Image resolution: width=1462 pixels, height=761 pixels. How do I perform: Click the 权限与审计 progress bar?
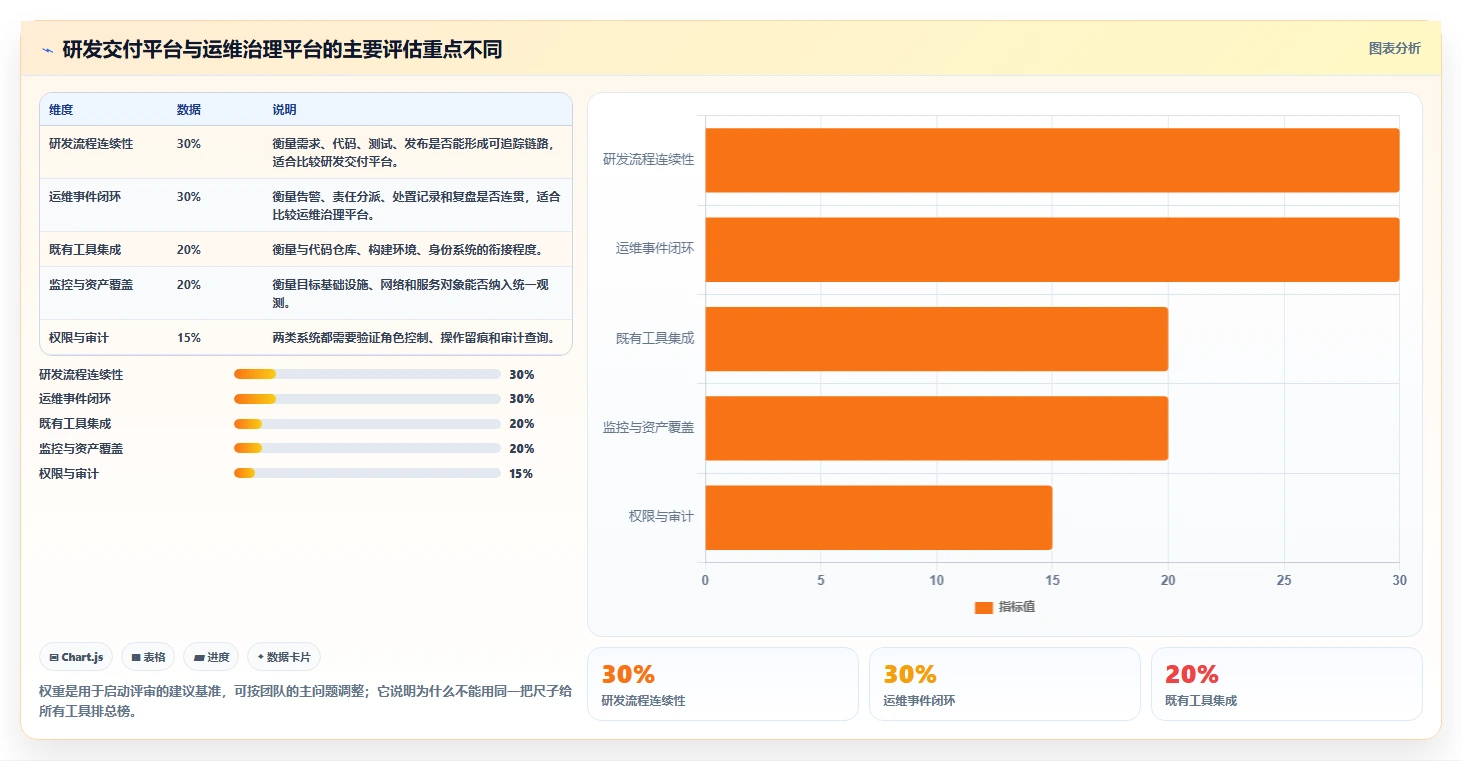point(367,474)
